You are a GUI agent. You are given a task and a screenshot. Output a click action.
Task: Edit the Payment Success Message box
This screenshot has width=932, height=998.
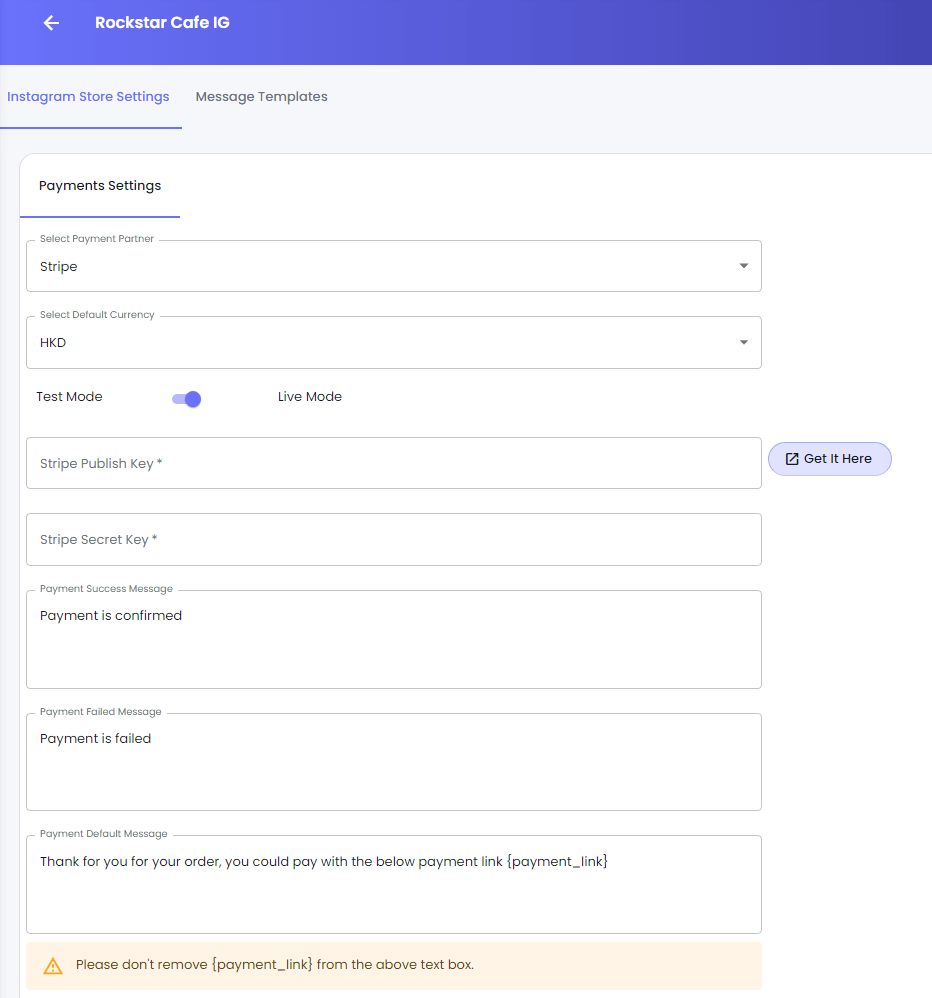tap(393, 640)
